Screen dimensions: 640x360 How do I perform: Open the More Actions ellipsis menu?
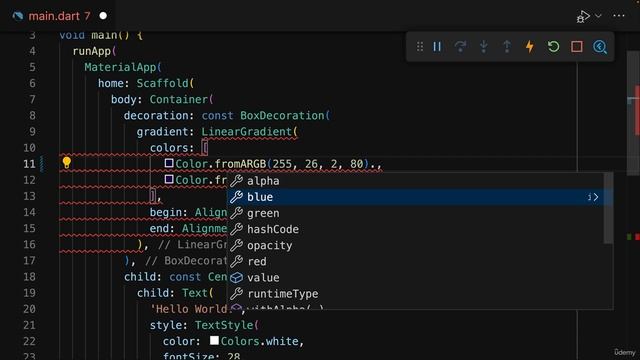pos(619,16)
